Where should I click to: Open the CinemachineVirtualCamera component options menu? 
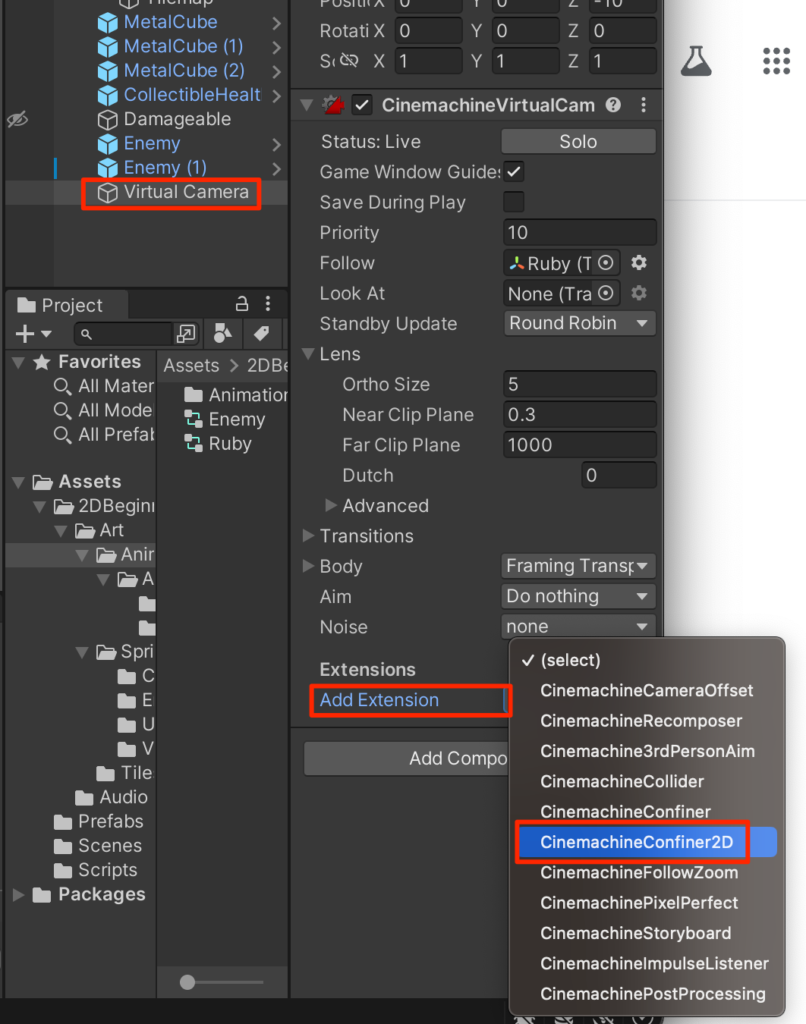point(643,105)
